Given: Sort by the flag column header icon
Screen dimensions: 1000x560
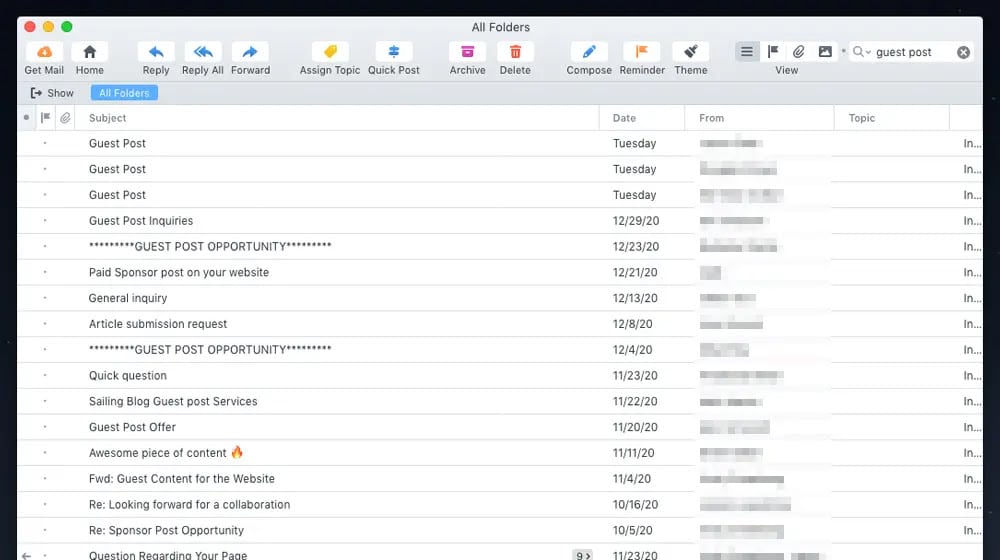Looking at the screenshot, I should [x=45, y=118].
